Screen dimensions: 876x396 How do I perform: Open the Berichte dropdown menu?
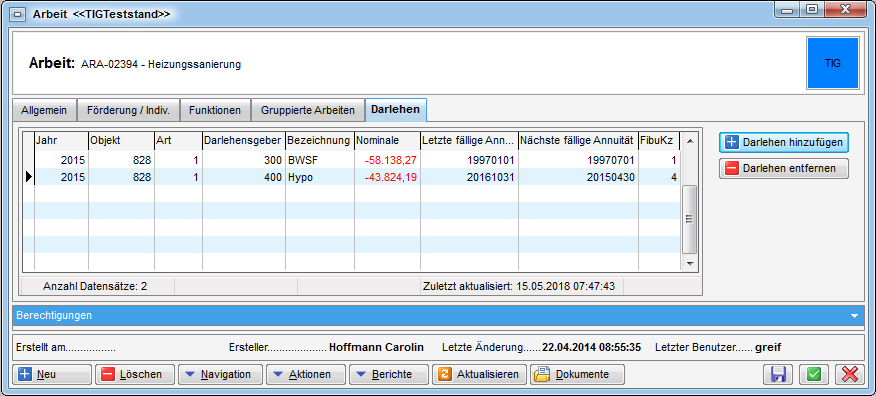click(x=389, y=374)
